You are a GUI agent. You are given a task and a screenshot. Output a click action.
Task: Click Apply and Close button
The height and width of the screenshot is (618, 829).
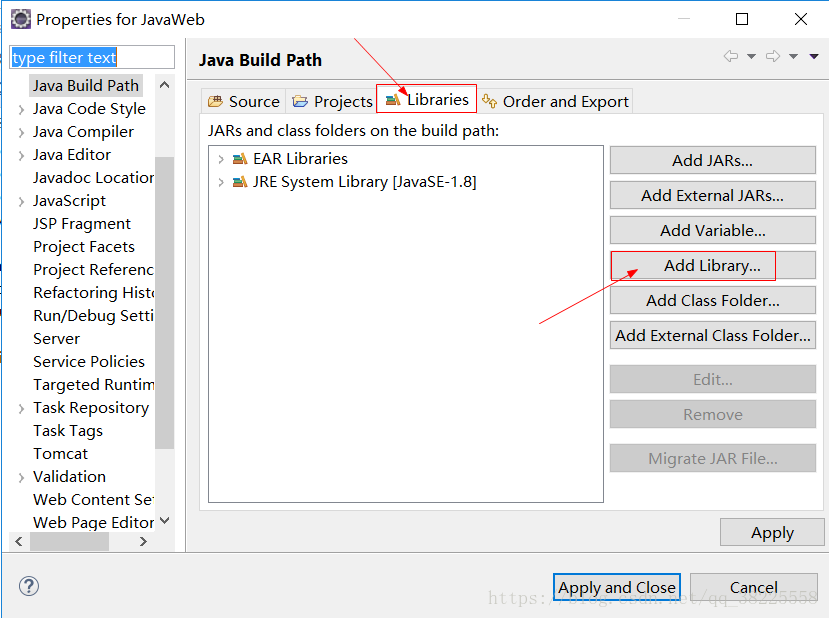tap(617, 587)
